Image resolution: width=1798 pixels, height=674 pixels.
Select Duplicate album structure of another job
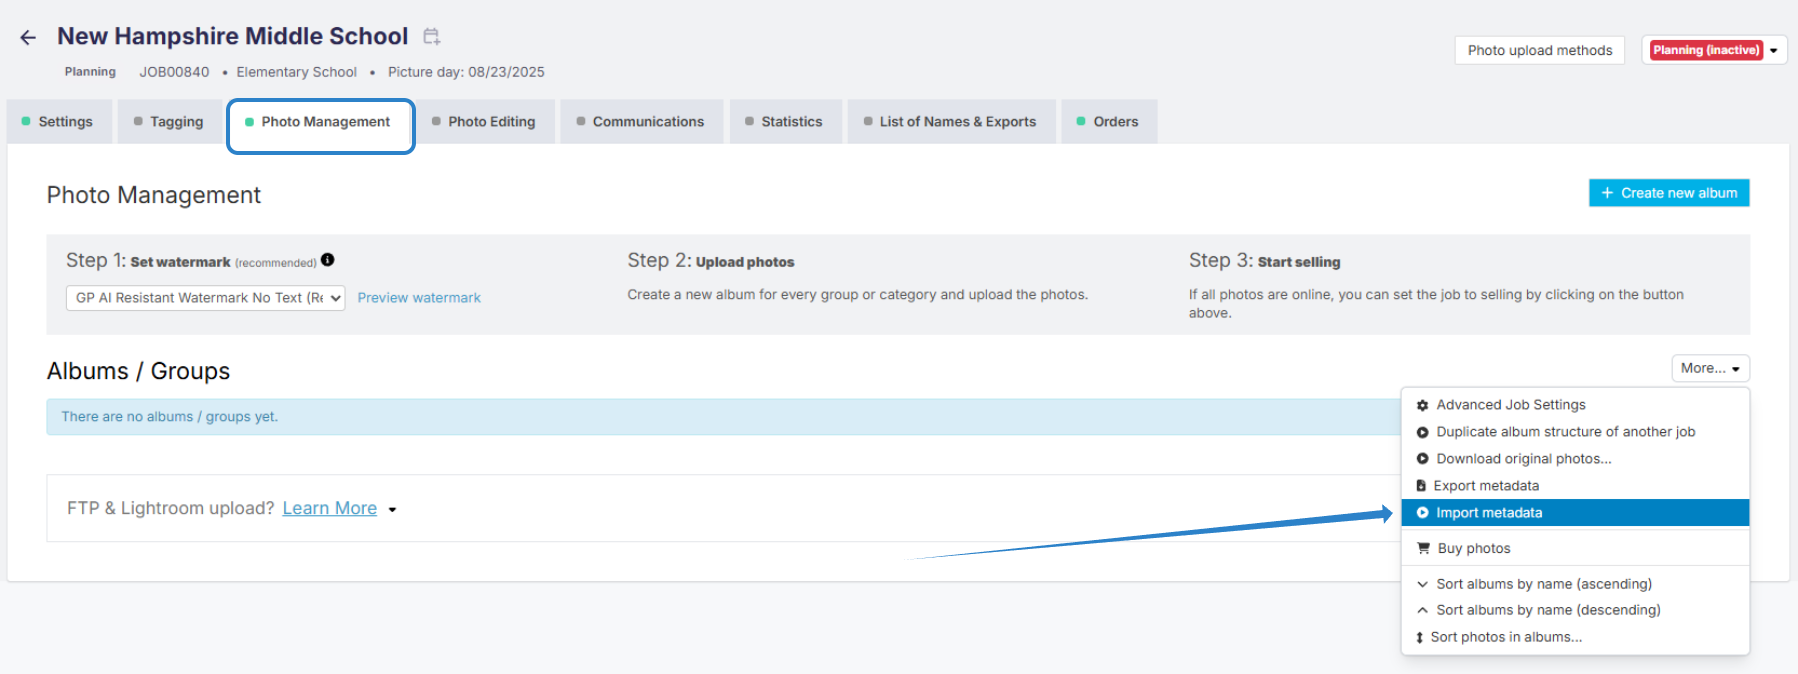click(1575, 432)
